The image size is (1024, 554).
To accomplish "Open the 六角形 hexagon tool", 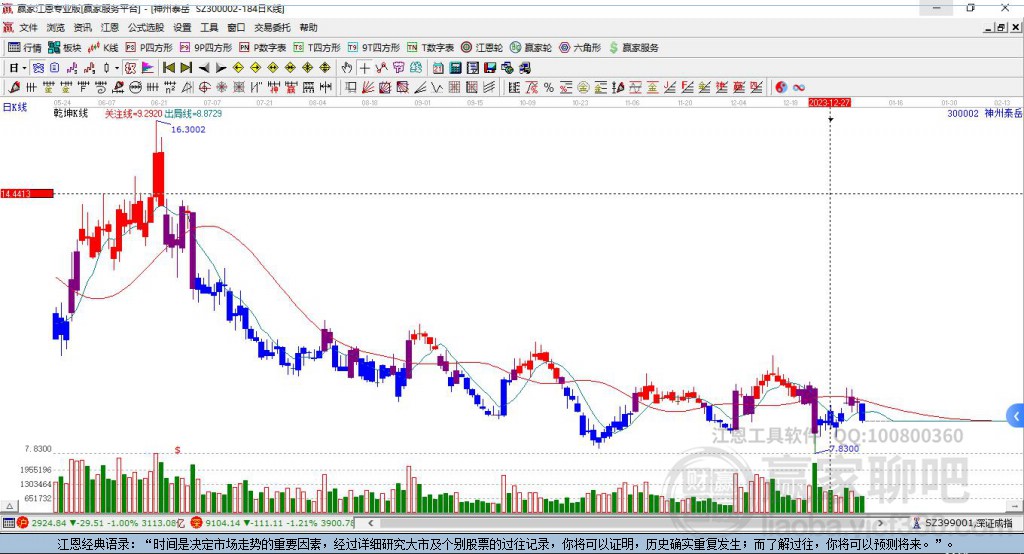I will [x=580, y=48].
